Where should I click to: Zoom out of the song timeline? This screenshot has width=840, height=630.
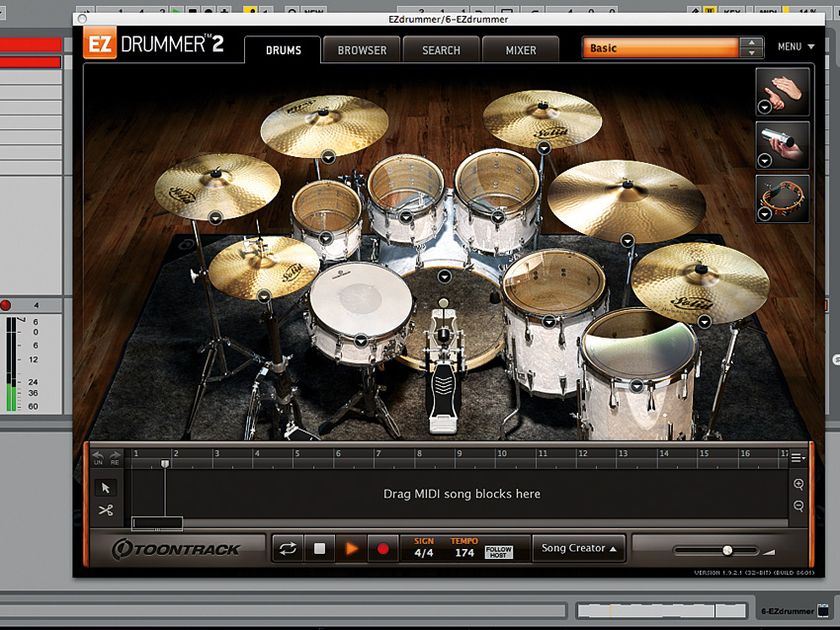tap(800, 507)
